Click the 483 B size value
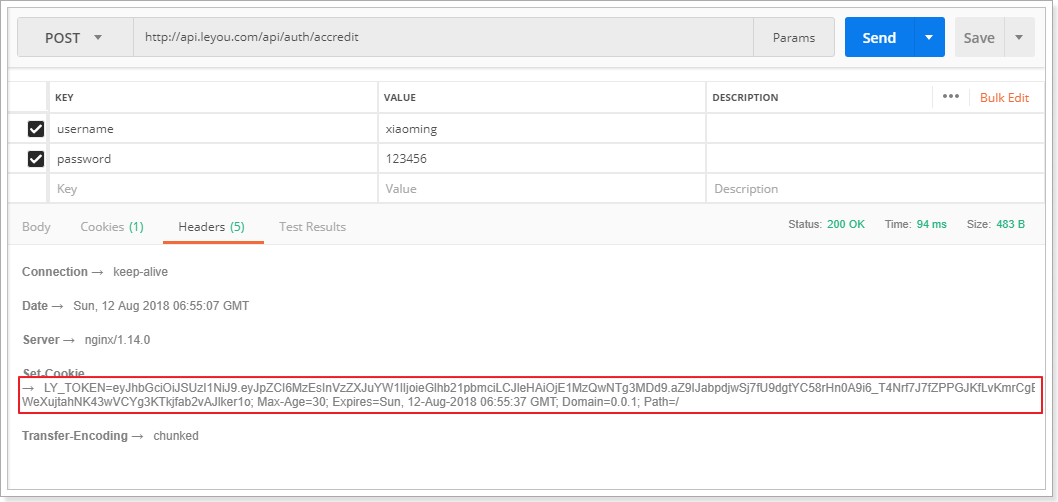Image resolution: width=1058 pixels, height=502 pixels. (x=1011, y=224)
